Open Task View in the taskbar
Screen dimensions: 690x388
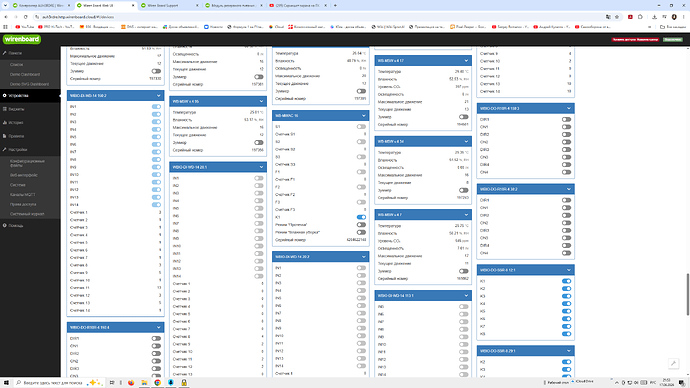point(112,383)
